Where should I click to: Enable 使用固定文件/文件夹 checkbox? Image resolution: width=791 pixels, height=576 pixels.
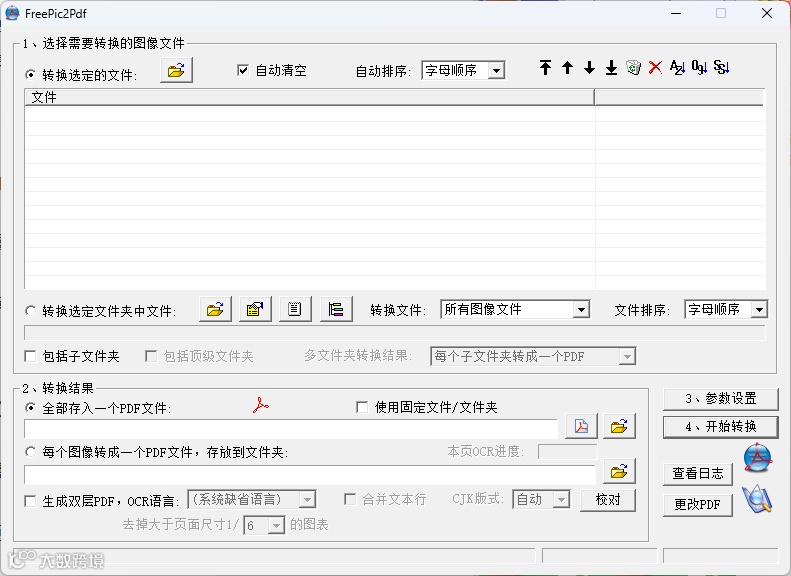362,407
